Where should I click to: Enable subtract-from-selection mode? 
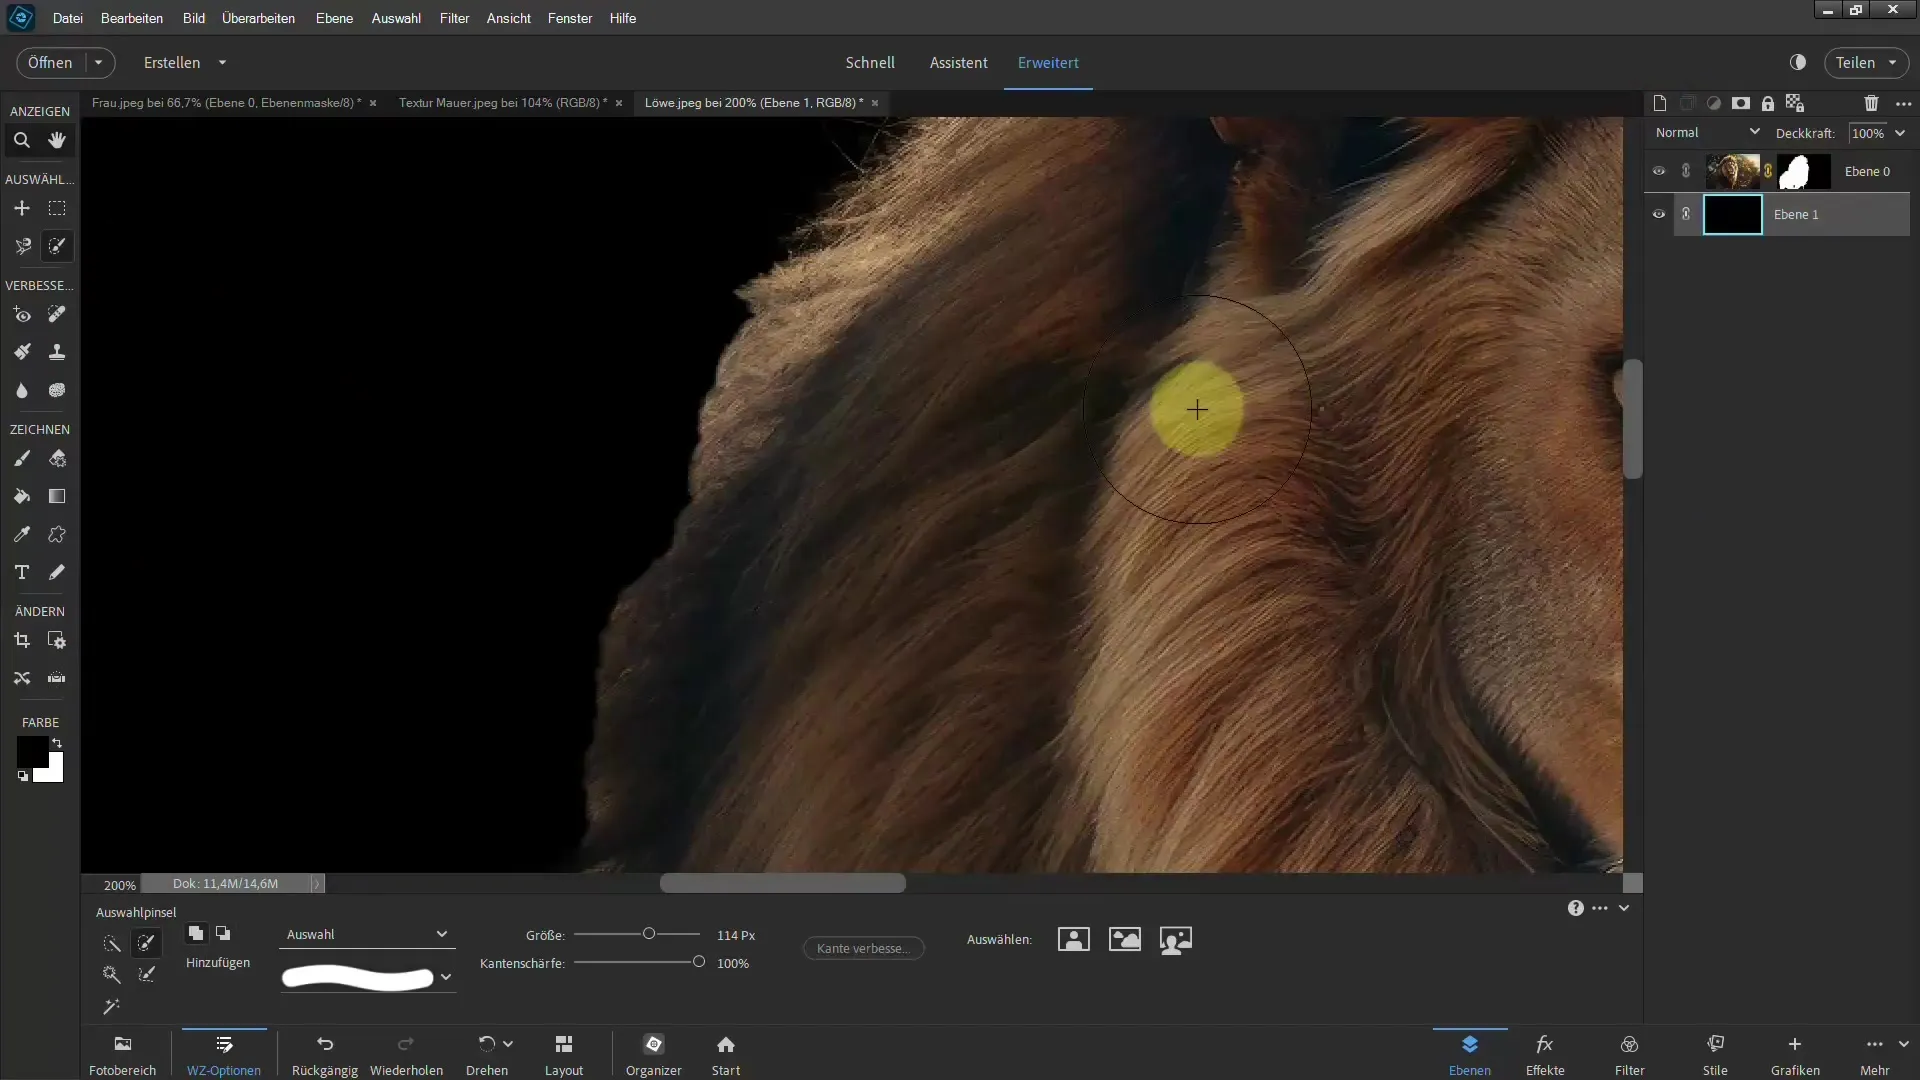223,933
